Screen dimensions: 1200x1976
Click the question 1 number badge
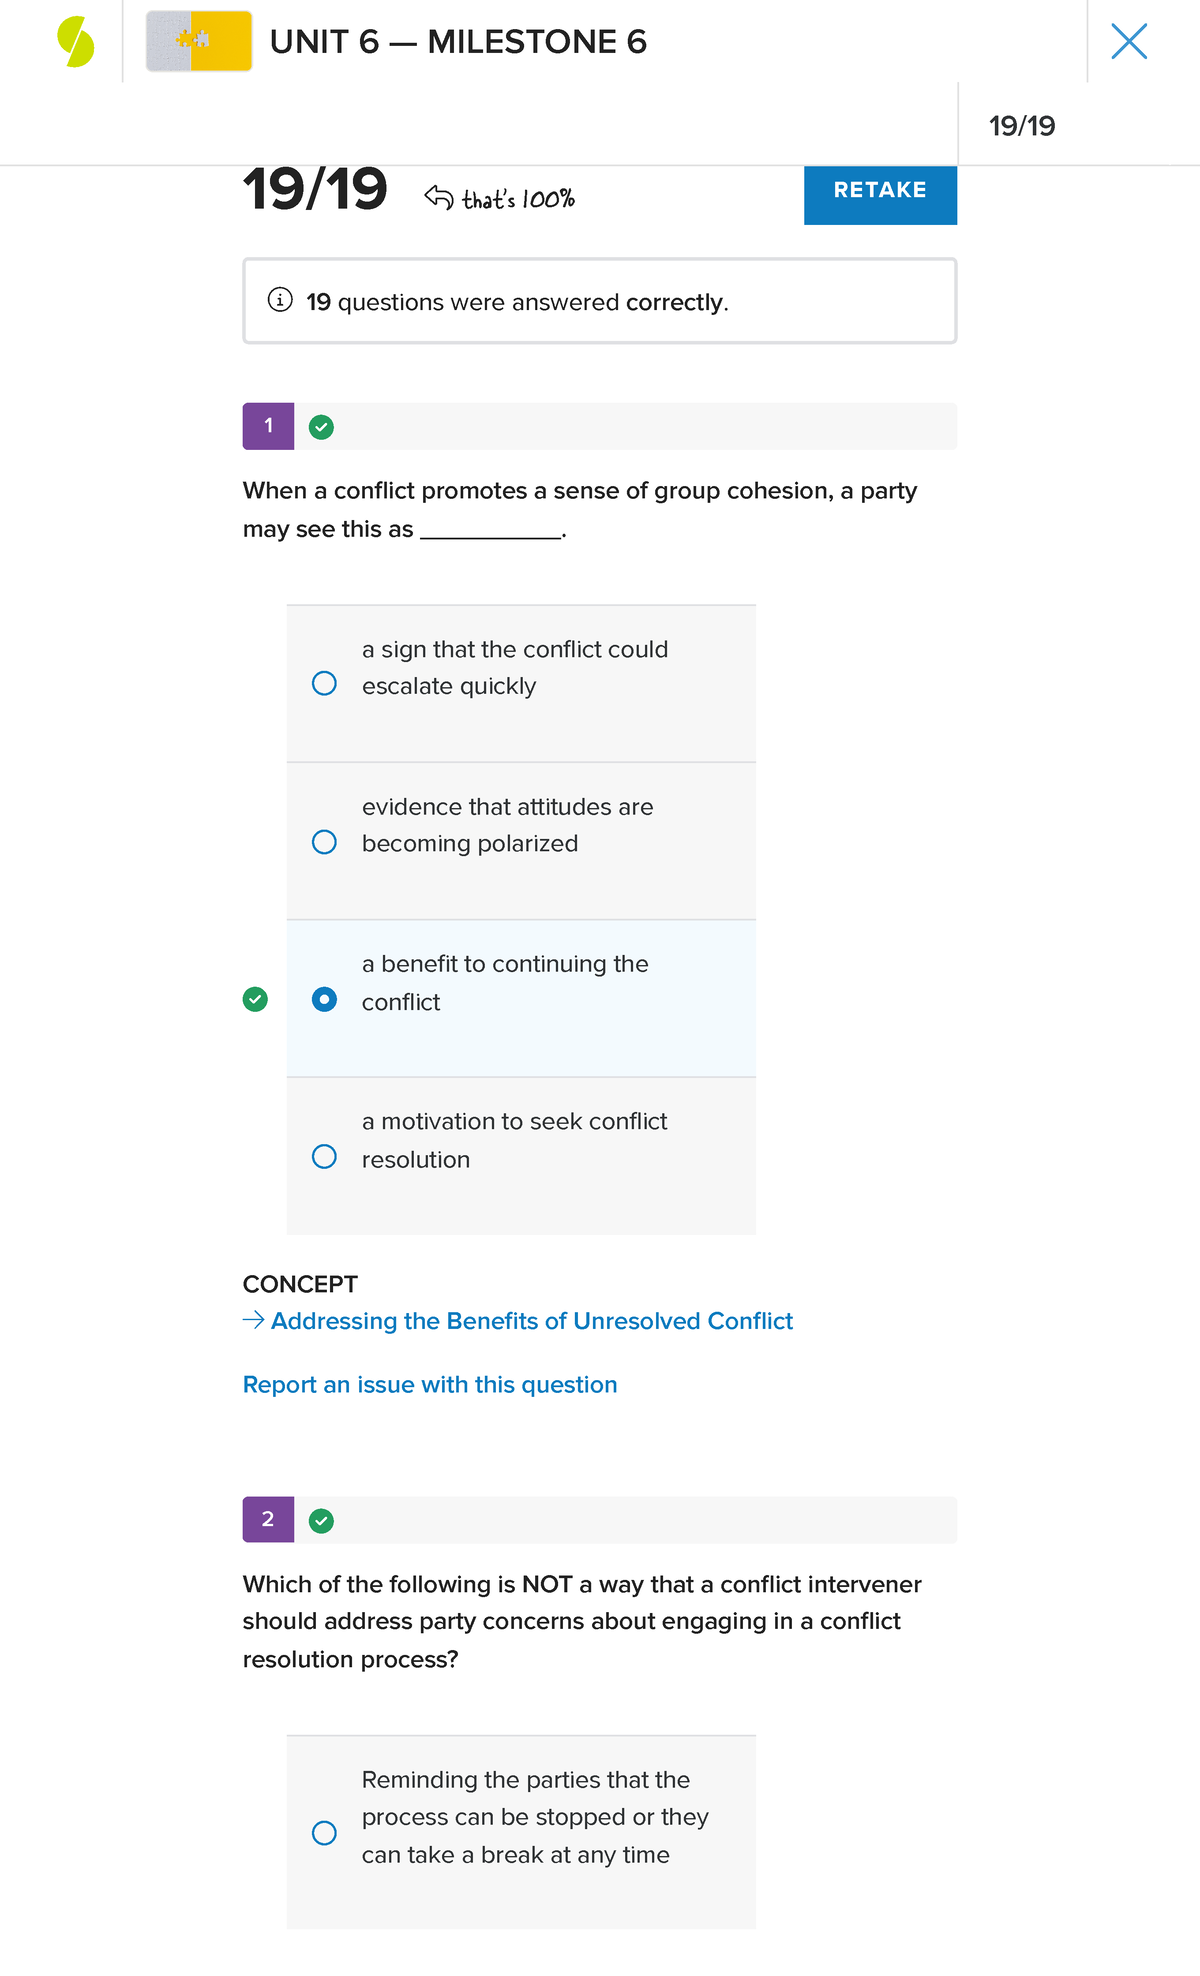(x=268, y=425)
